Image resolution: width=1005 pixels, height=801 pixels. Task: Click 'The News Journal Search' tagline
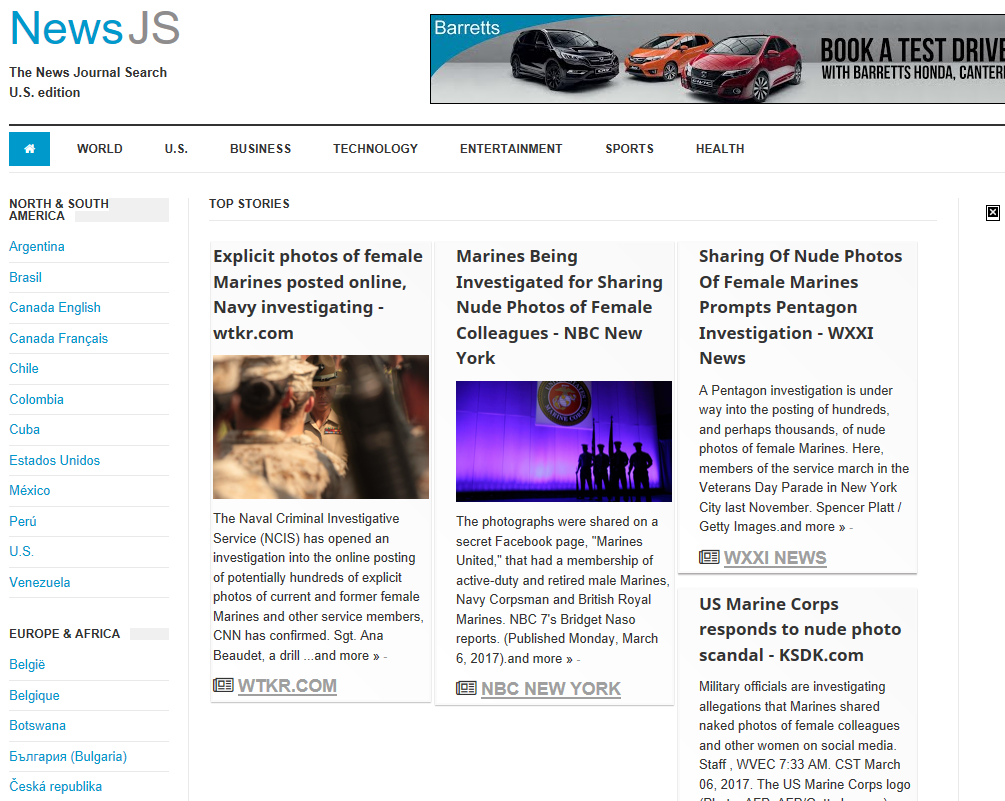(x=88, y=72)
